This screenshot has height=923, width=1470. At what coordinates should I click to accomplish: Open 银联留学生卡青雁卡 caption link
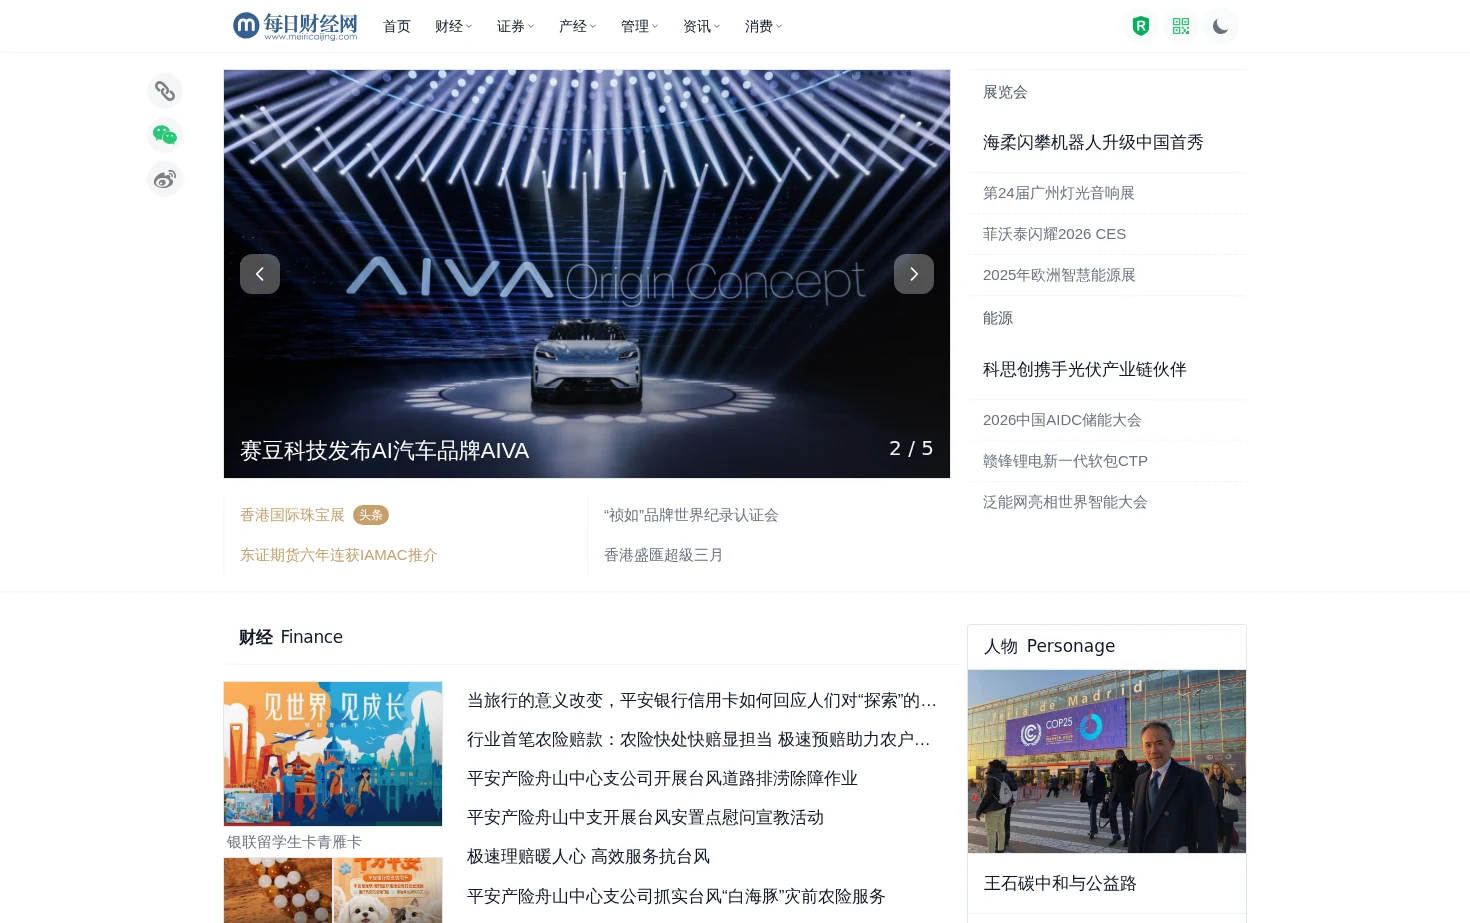pos(294,842)
